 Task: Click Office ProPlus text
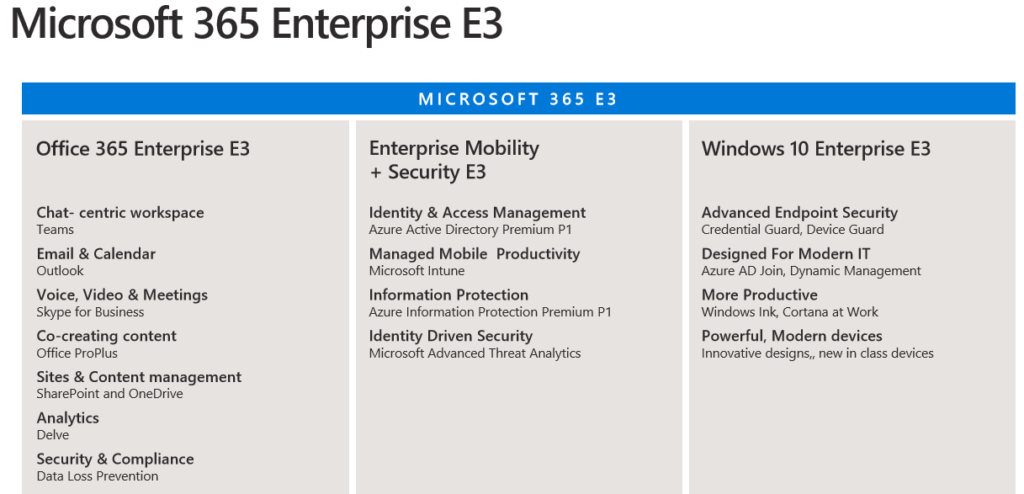tap(77, 353)
